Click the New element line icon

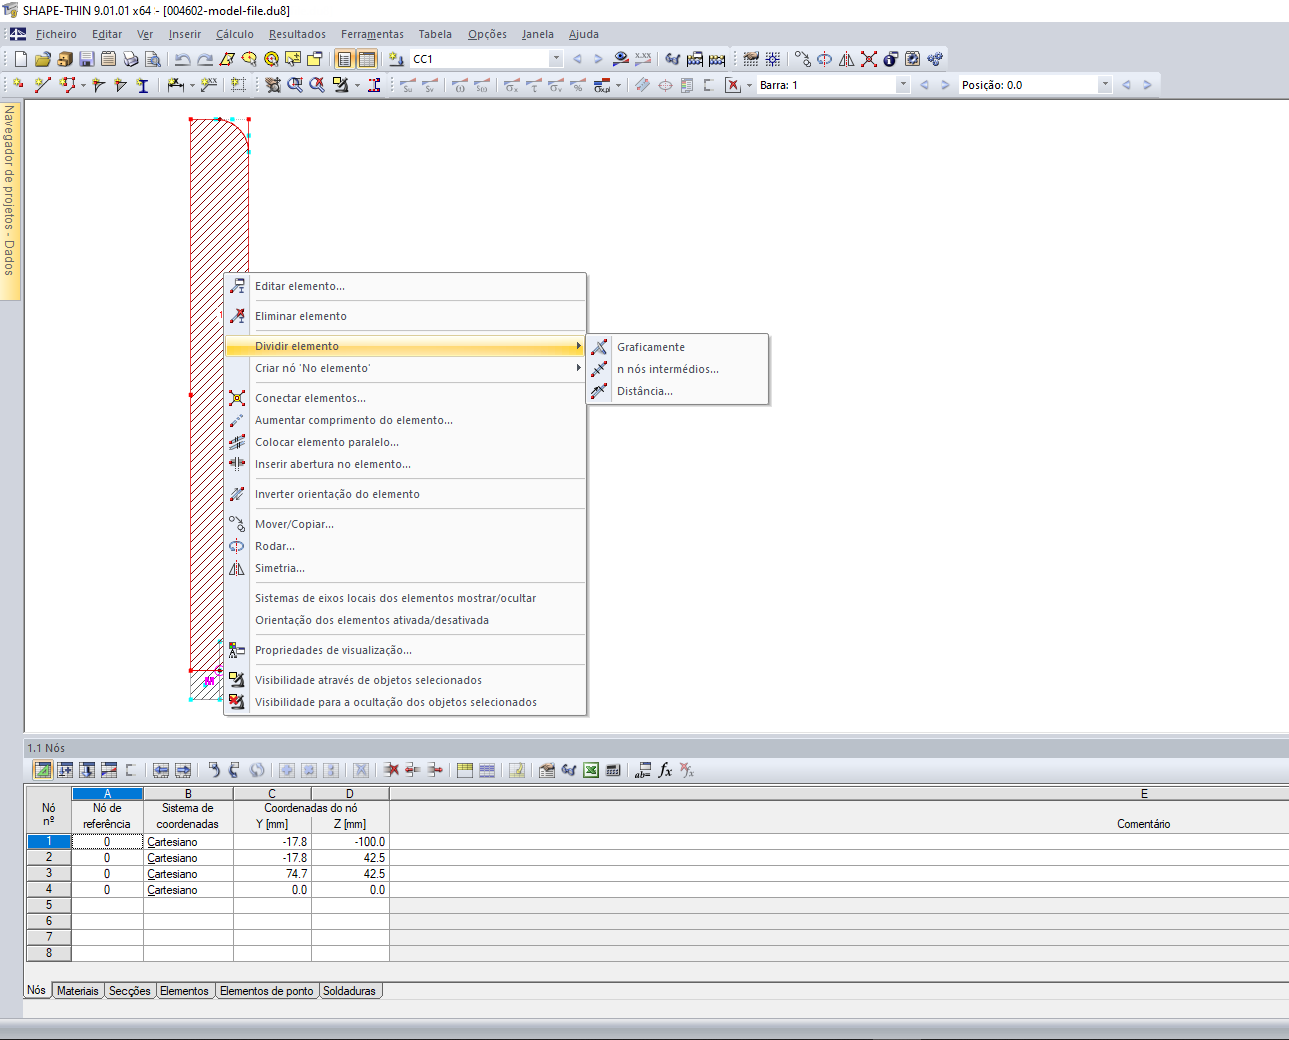pyautogui.click(x=43, y=85)
